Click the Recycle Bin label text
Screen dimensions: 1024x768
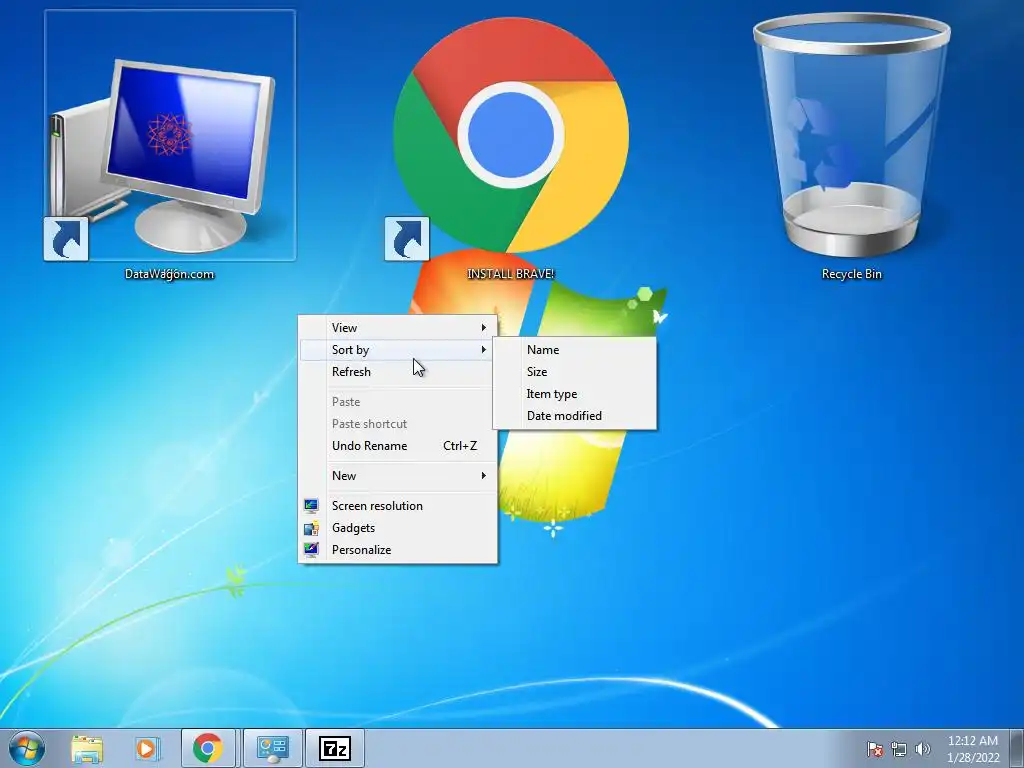click(852, 274)
